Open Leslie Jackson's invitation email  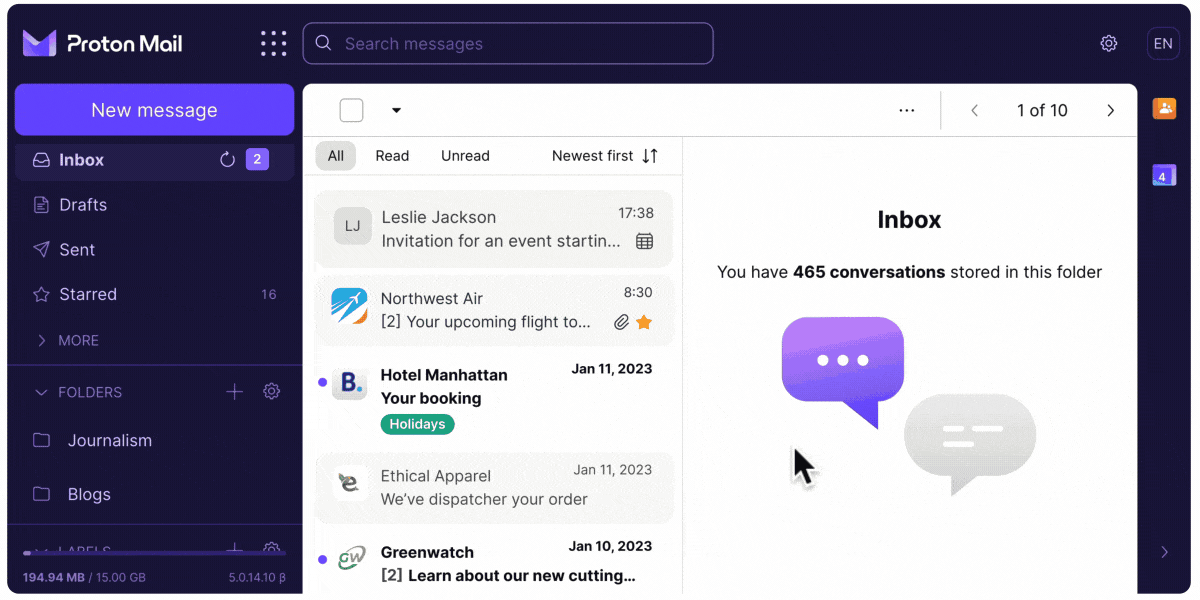[x=494, y=229]
